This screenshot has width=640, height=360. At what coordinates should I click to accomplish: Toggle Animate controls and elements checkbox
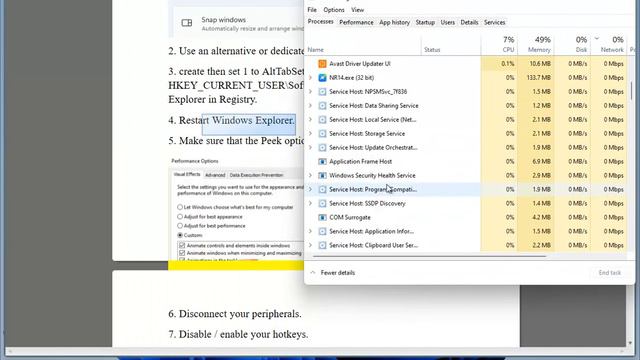[182, 246]
